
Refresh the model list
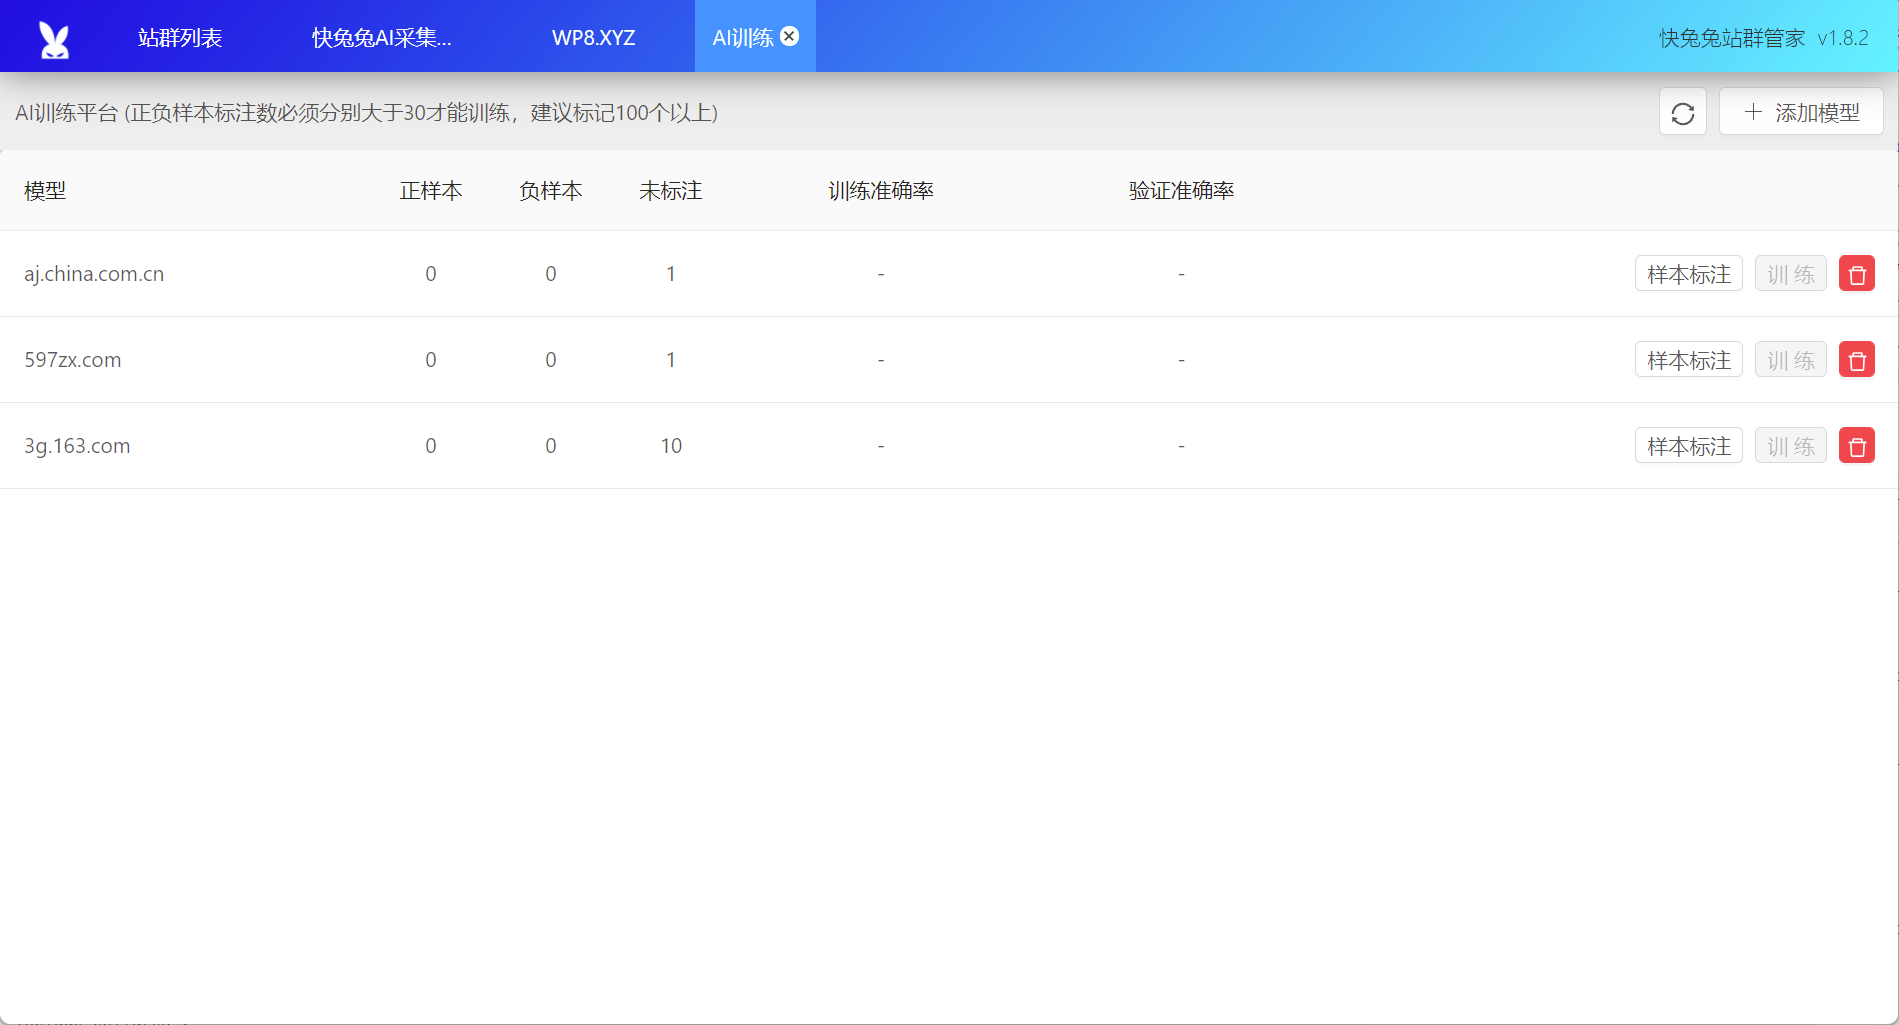click(x=1683, y=113)
